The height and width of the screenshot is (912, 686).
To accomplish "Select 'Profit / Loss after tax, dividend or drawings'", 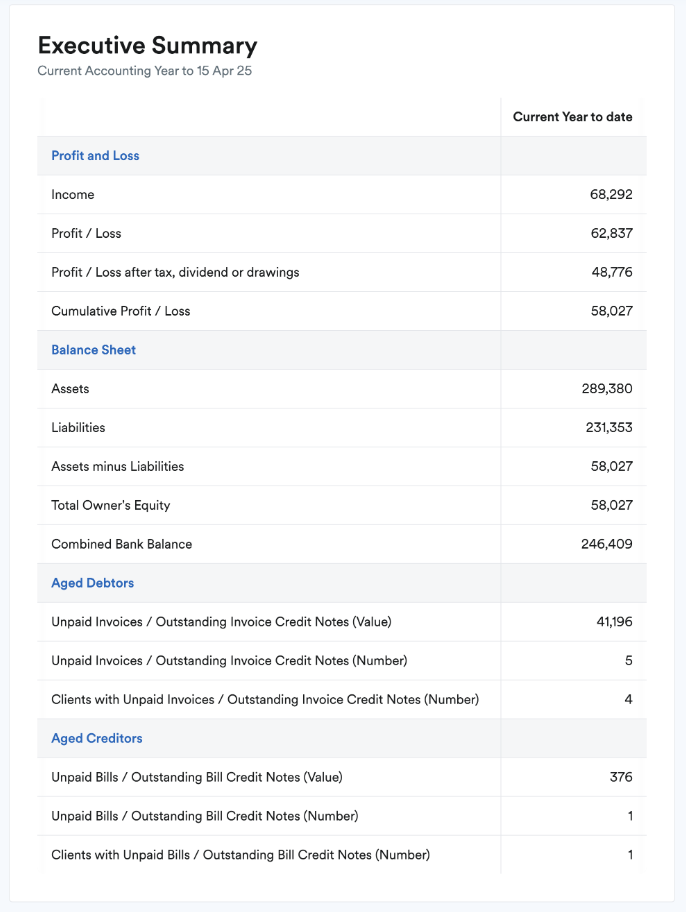I will point(175,273).
